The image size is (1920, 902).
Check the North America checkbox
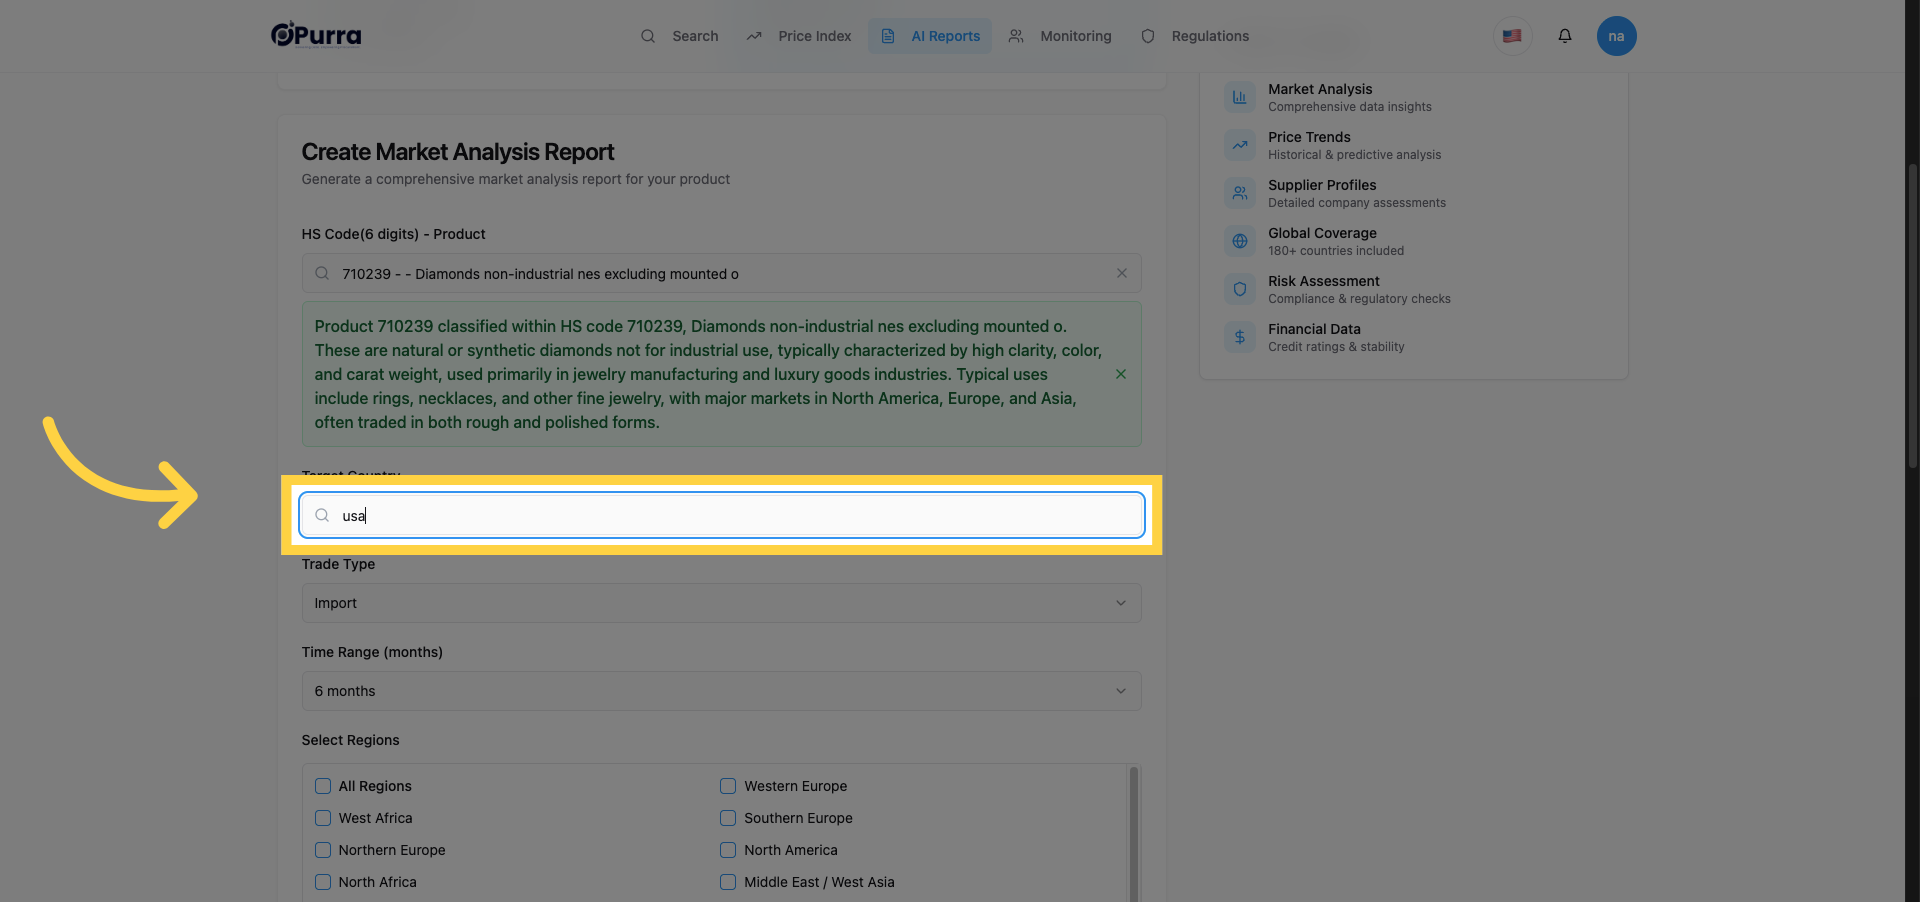pyautogui.click(x=728, y=850)
